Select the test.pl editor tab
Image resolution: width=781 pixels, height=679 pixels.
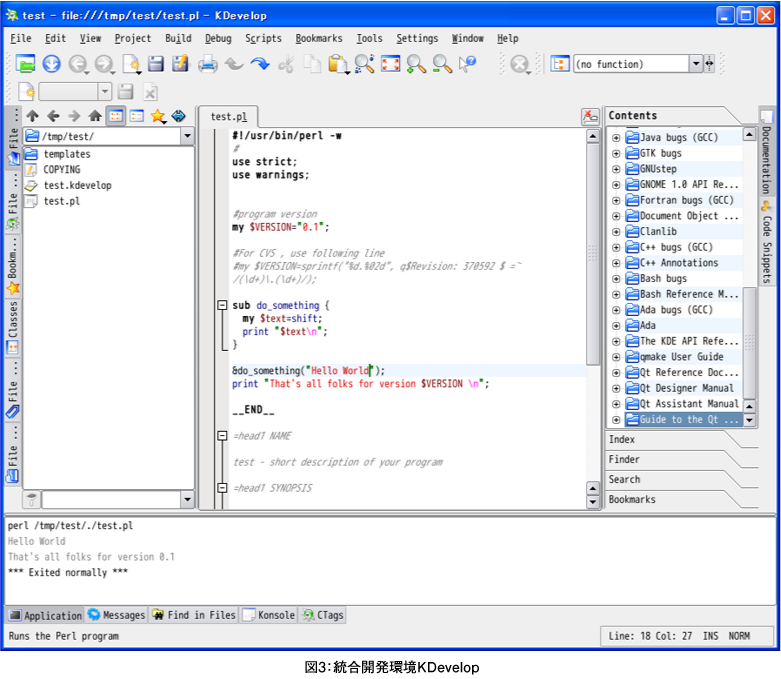coord(229,117)
